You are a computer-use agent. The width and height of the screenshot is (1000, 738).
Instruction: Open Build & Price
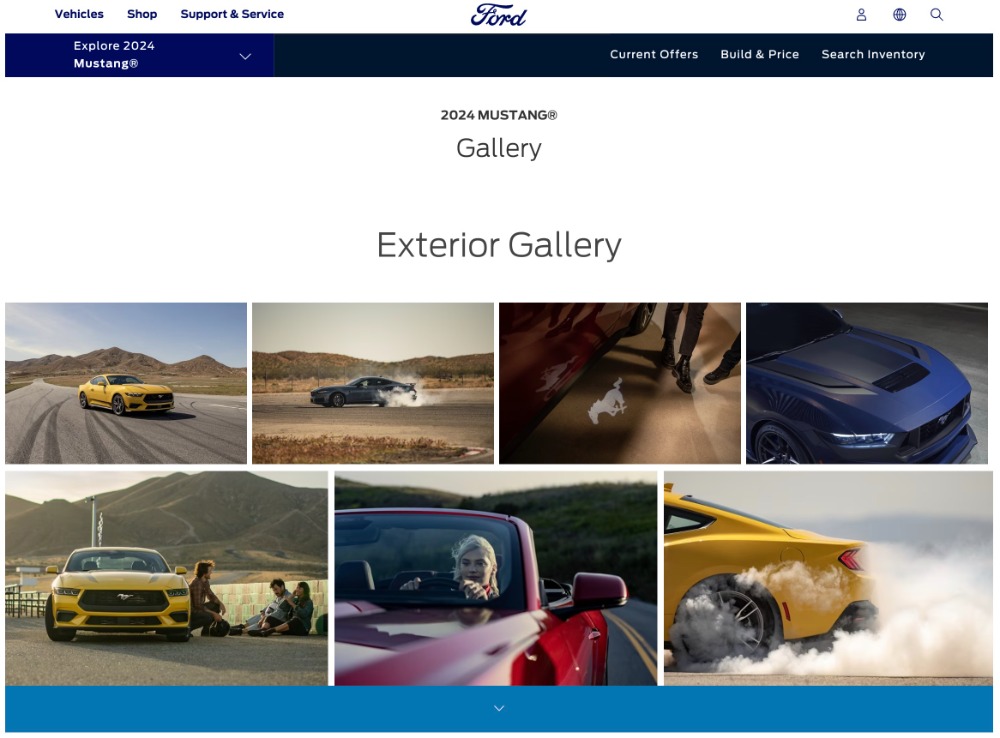pyautogui.click(x=760, y=54)
